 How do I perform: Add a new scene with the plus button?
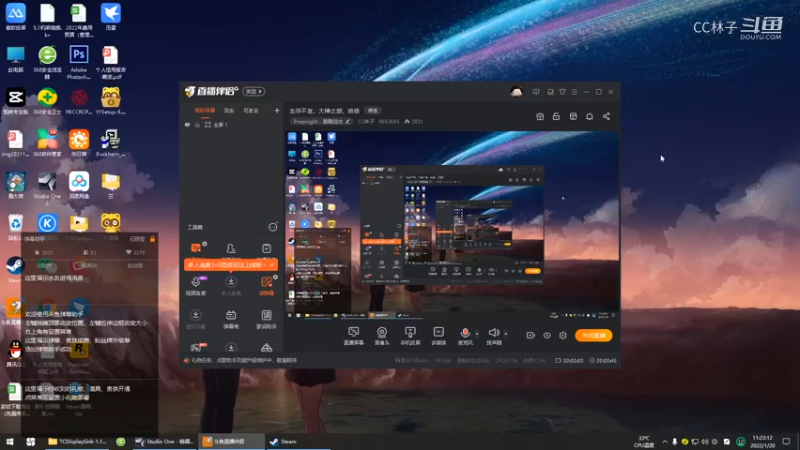(x=277, y=110)
